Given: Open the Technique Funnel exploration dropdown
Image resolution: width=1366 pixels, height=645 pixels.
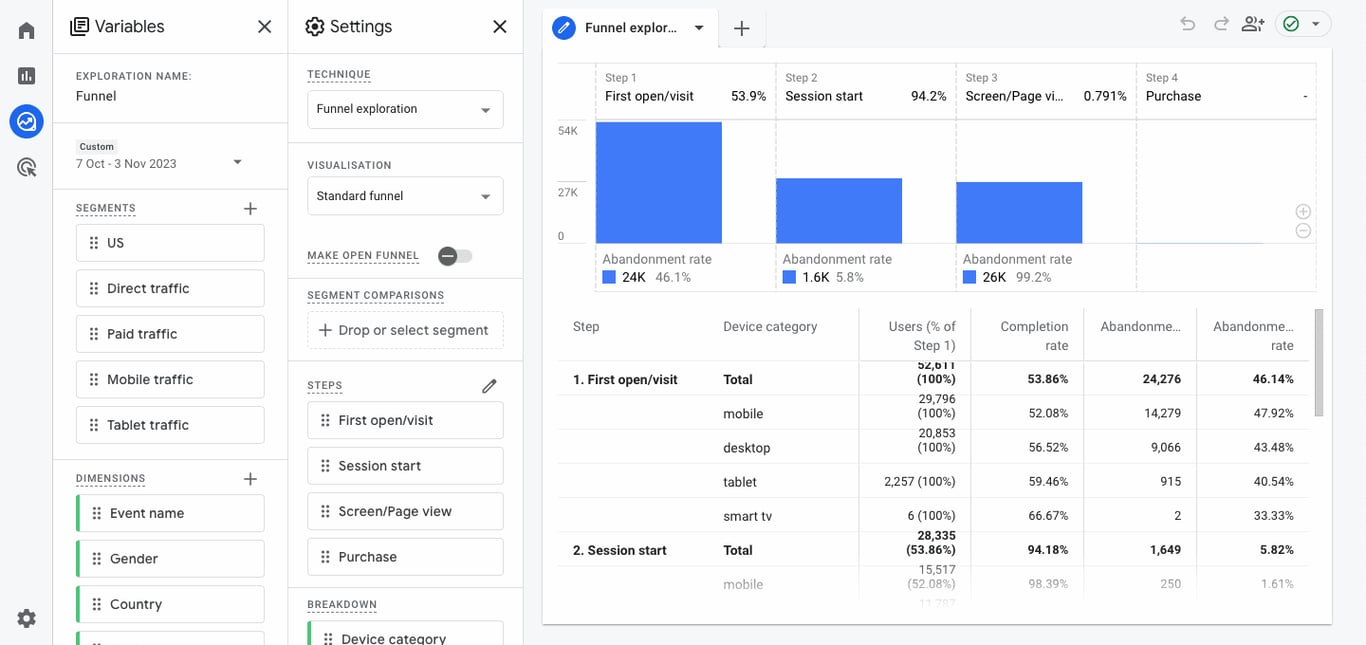Looking at the screenshot, I should (405, 109).
